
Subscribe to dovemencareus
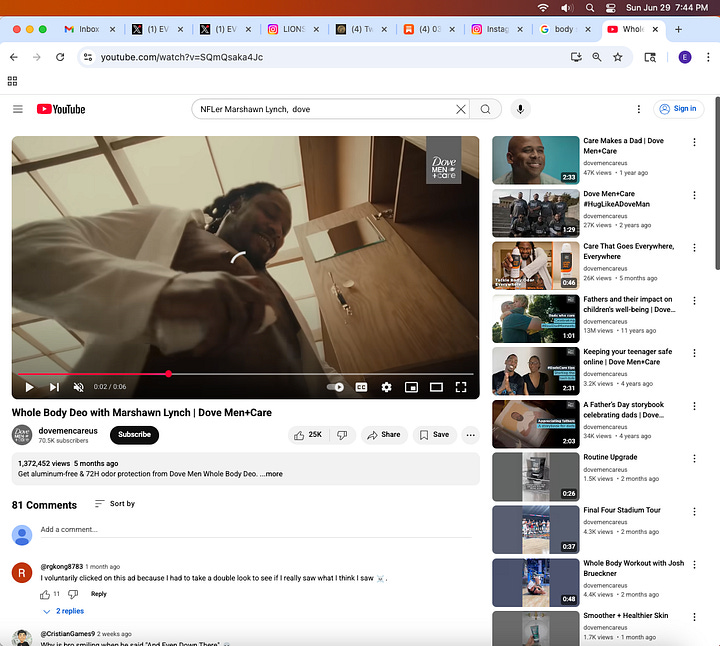(x=135, y=435)
